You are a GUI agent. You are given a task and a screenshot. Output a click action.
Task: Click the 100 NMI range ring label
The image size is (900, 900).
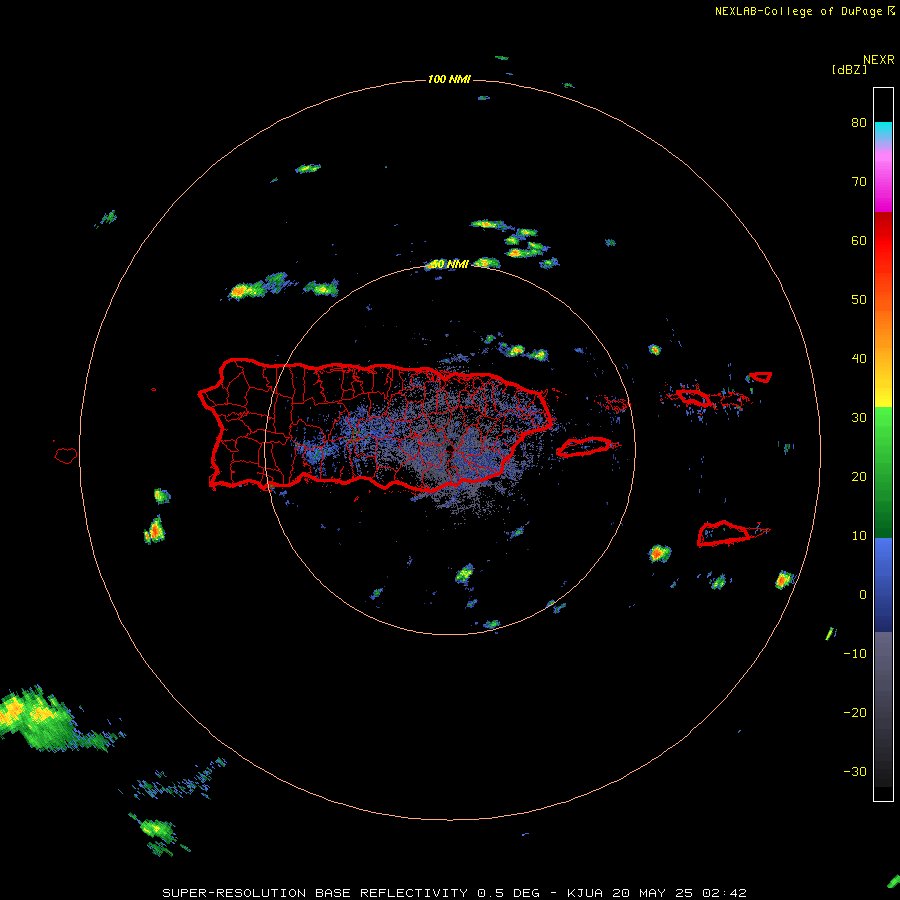(449, 79)
